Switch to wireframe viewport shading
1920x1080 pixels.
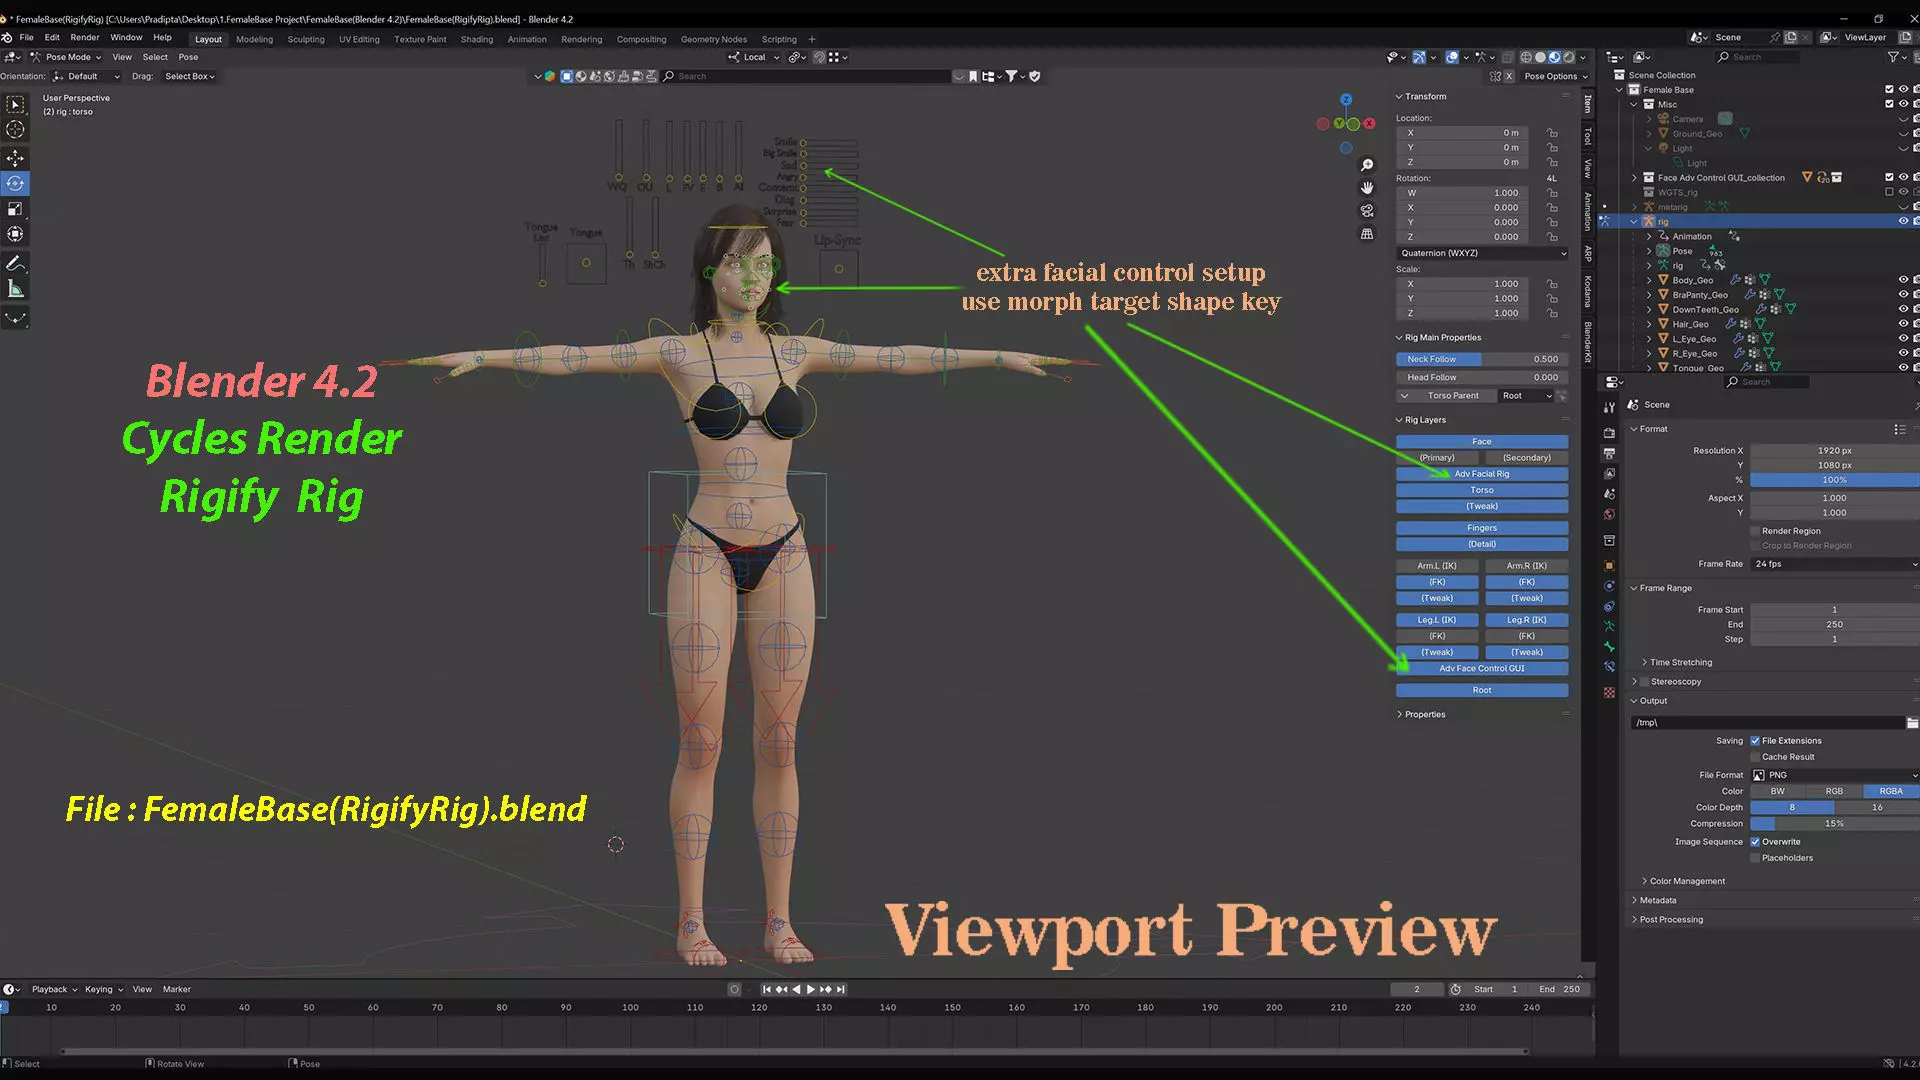pyautogui.click(x=1526, y=57)
